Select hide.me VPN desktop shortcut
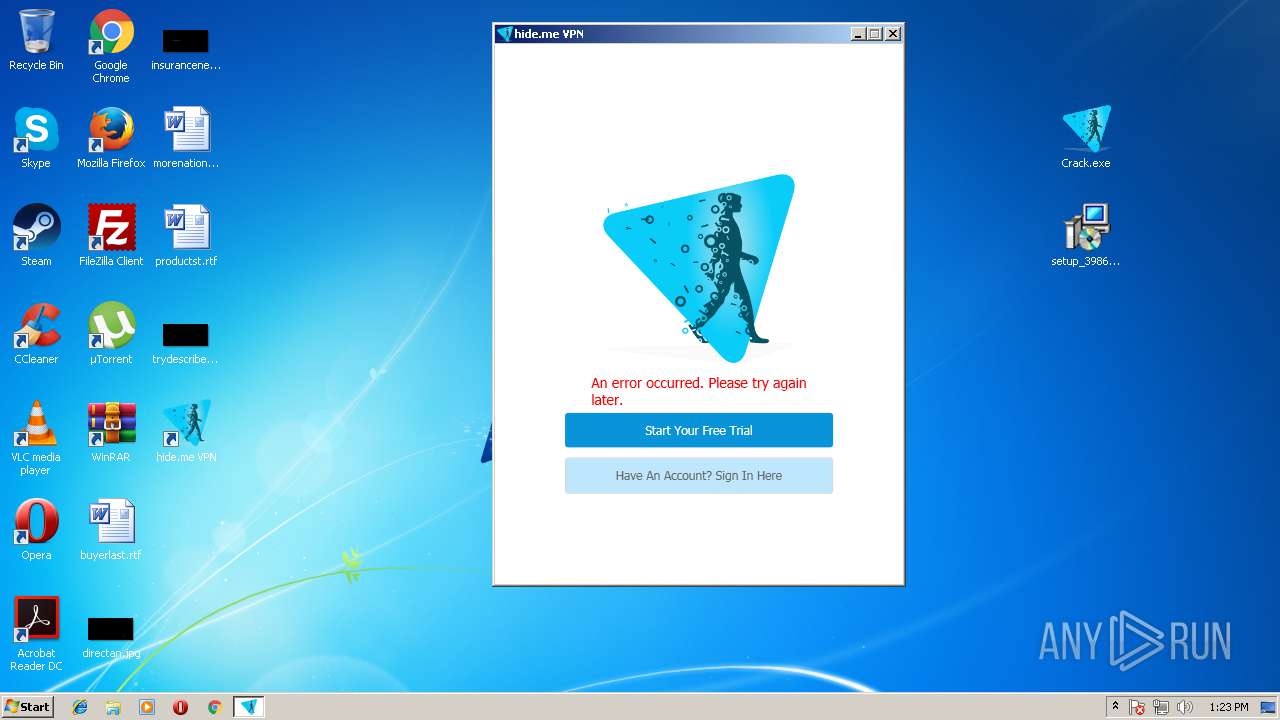1280x720 pixels. click(x=186, y=432)
